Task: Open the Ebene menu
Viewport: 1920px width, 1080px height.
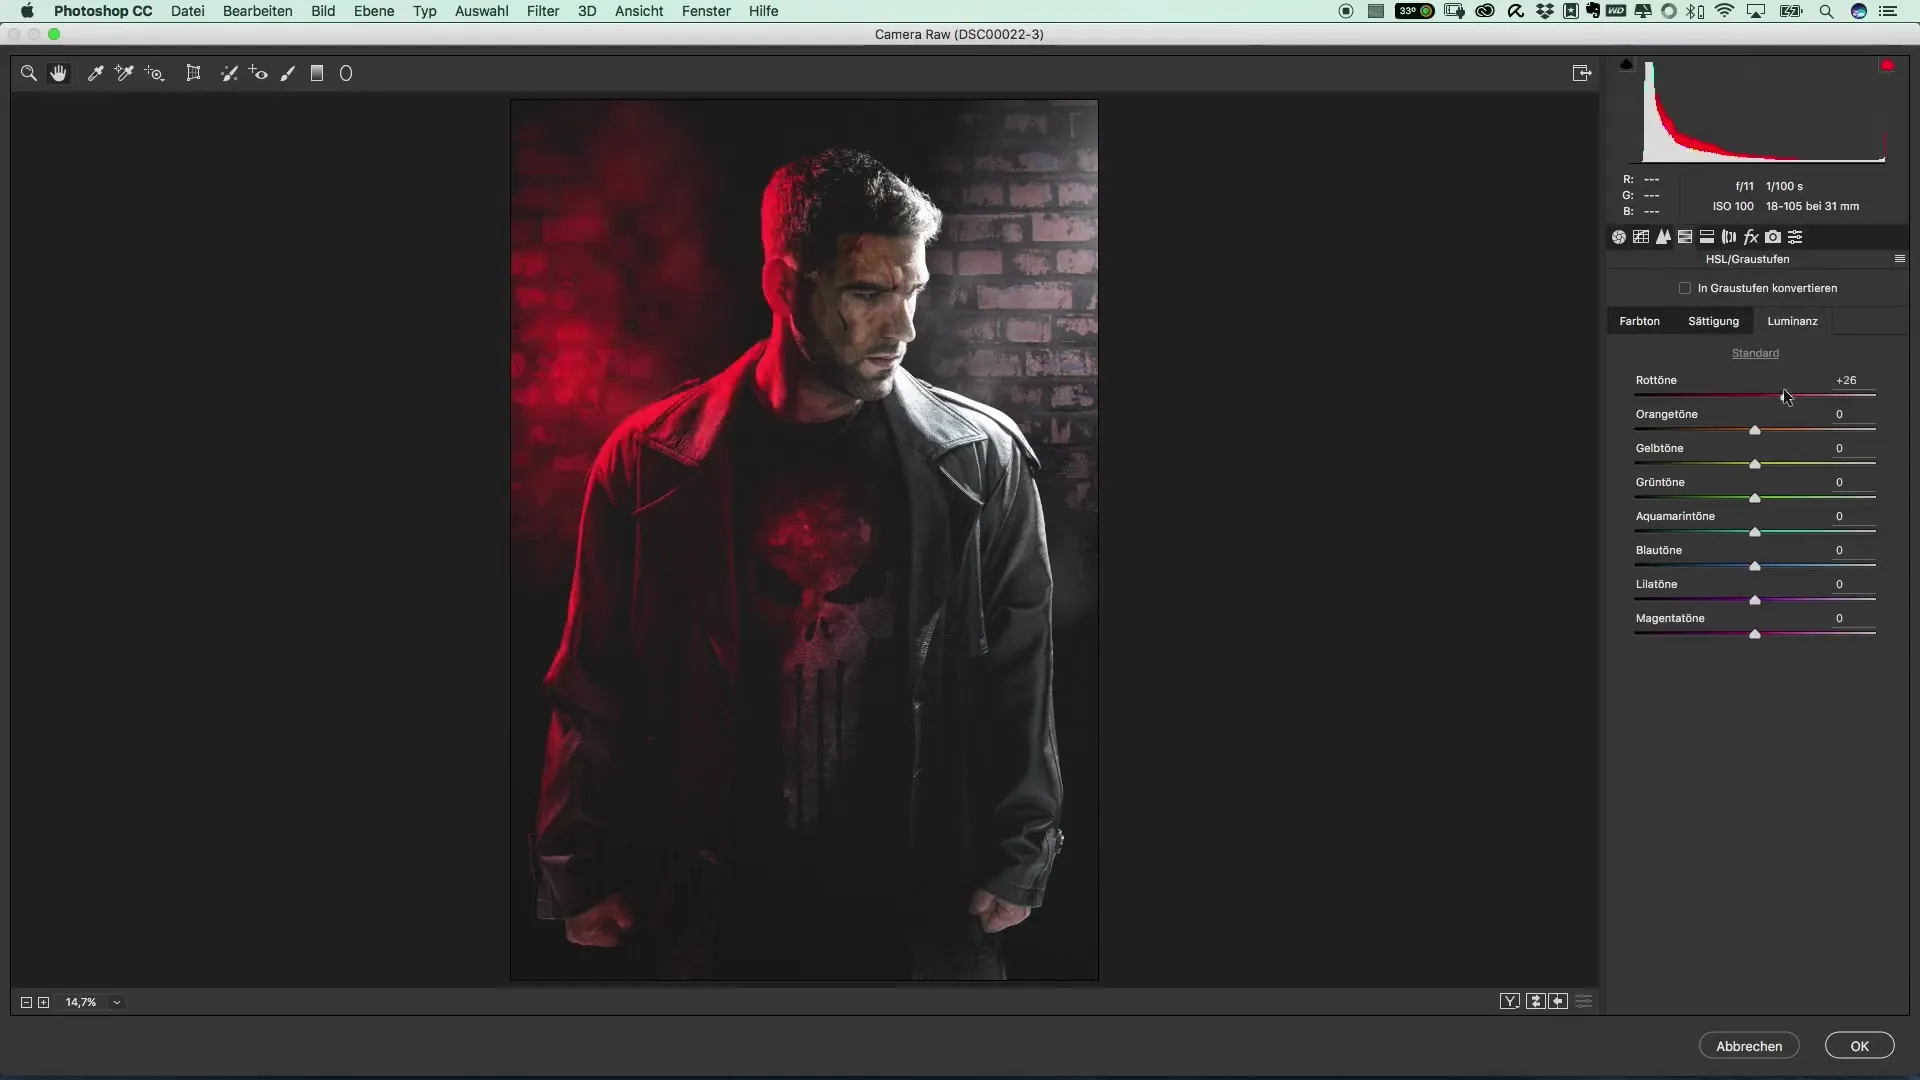Action: click(x=374, y=11)
